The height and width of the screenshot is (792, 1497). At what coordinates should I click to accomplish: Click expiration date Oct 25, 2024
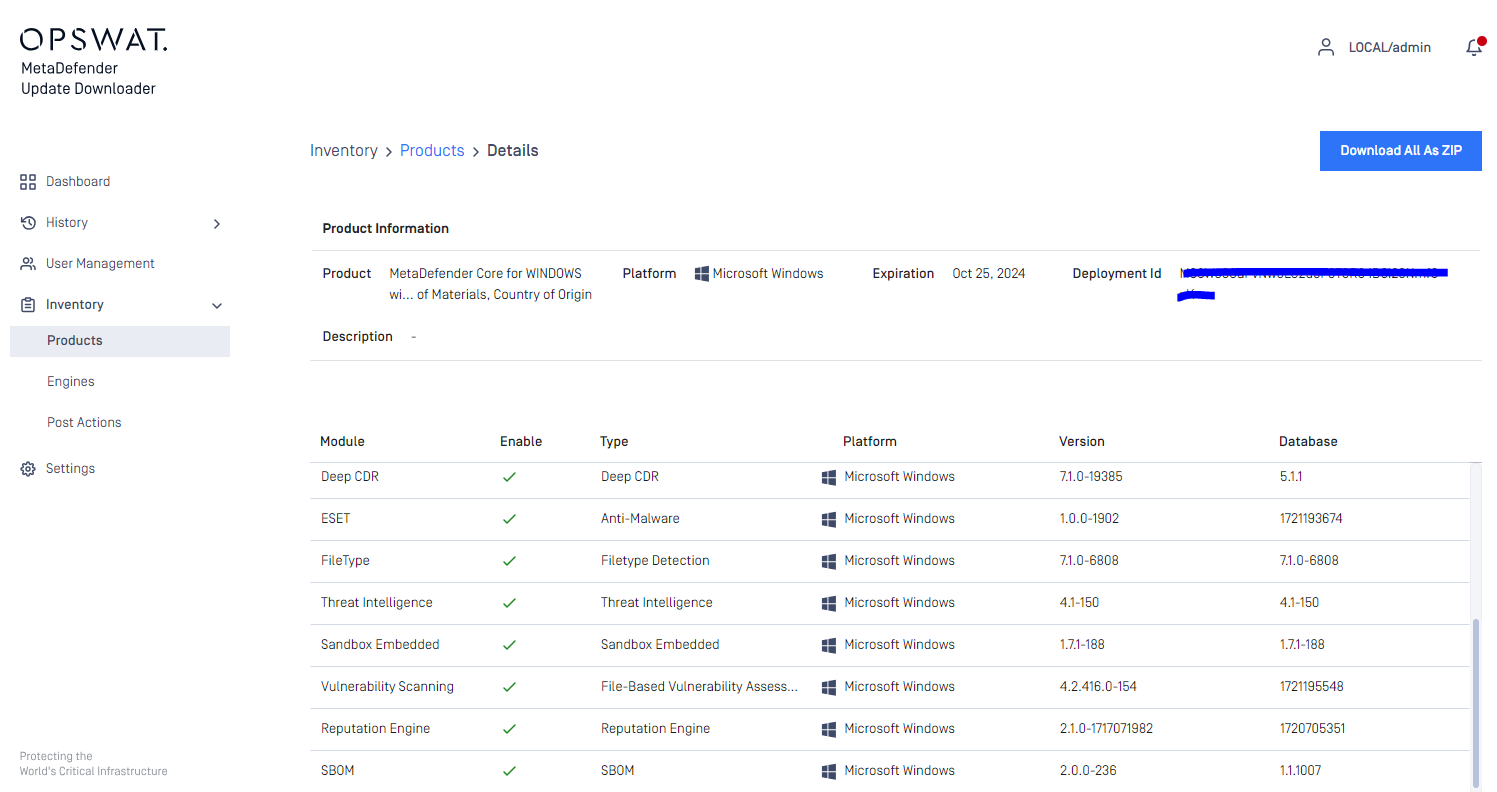[x=989, y=273]
